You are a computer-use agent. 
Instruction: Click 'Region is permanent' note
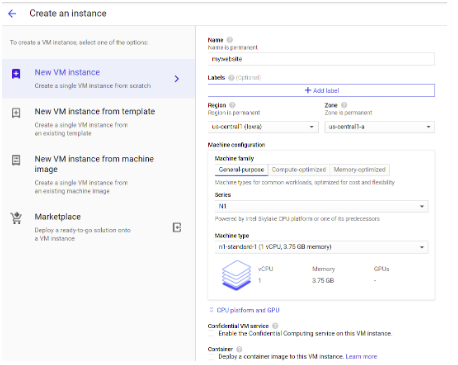(234, 113)
